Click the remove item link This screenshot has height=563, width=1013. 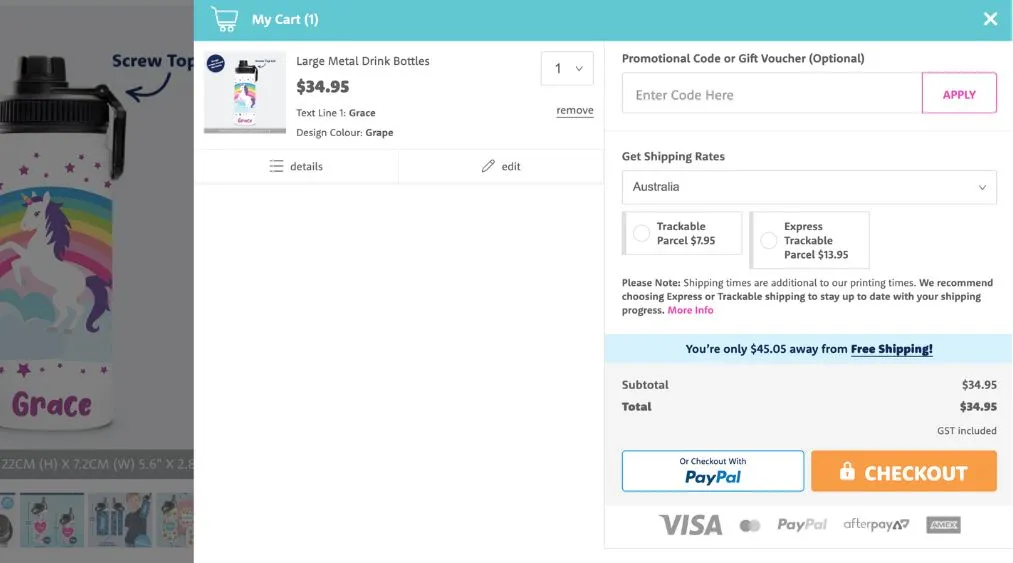point(574,111)
